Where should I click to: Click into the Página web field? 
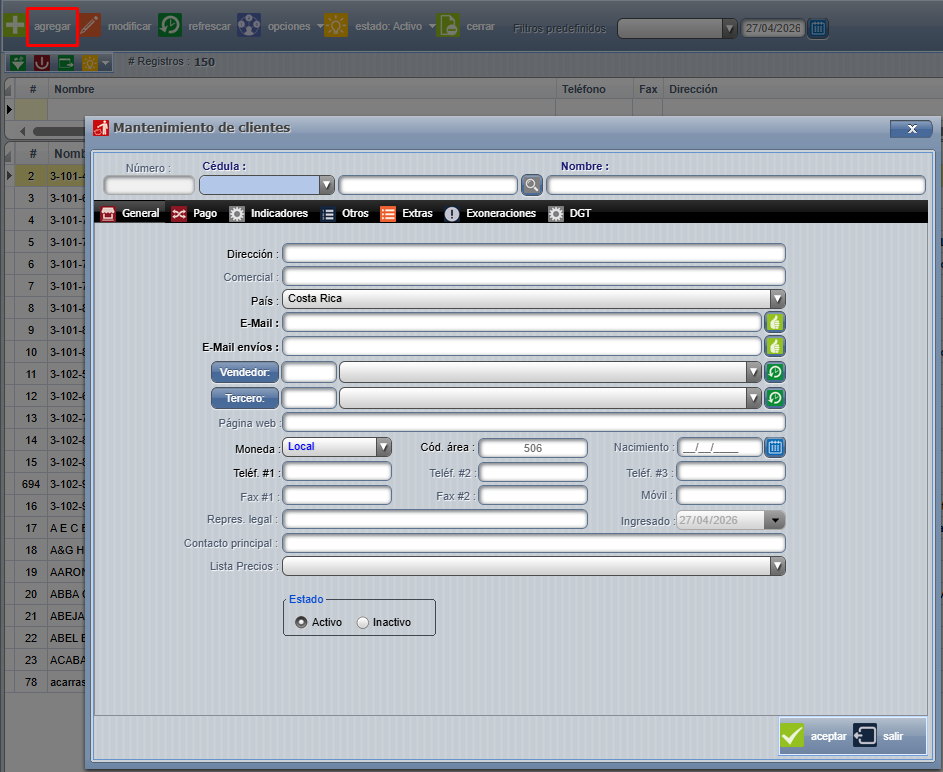pos(534,422)
